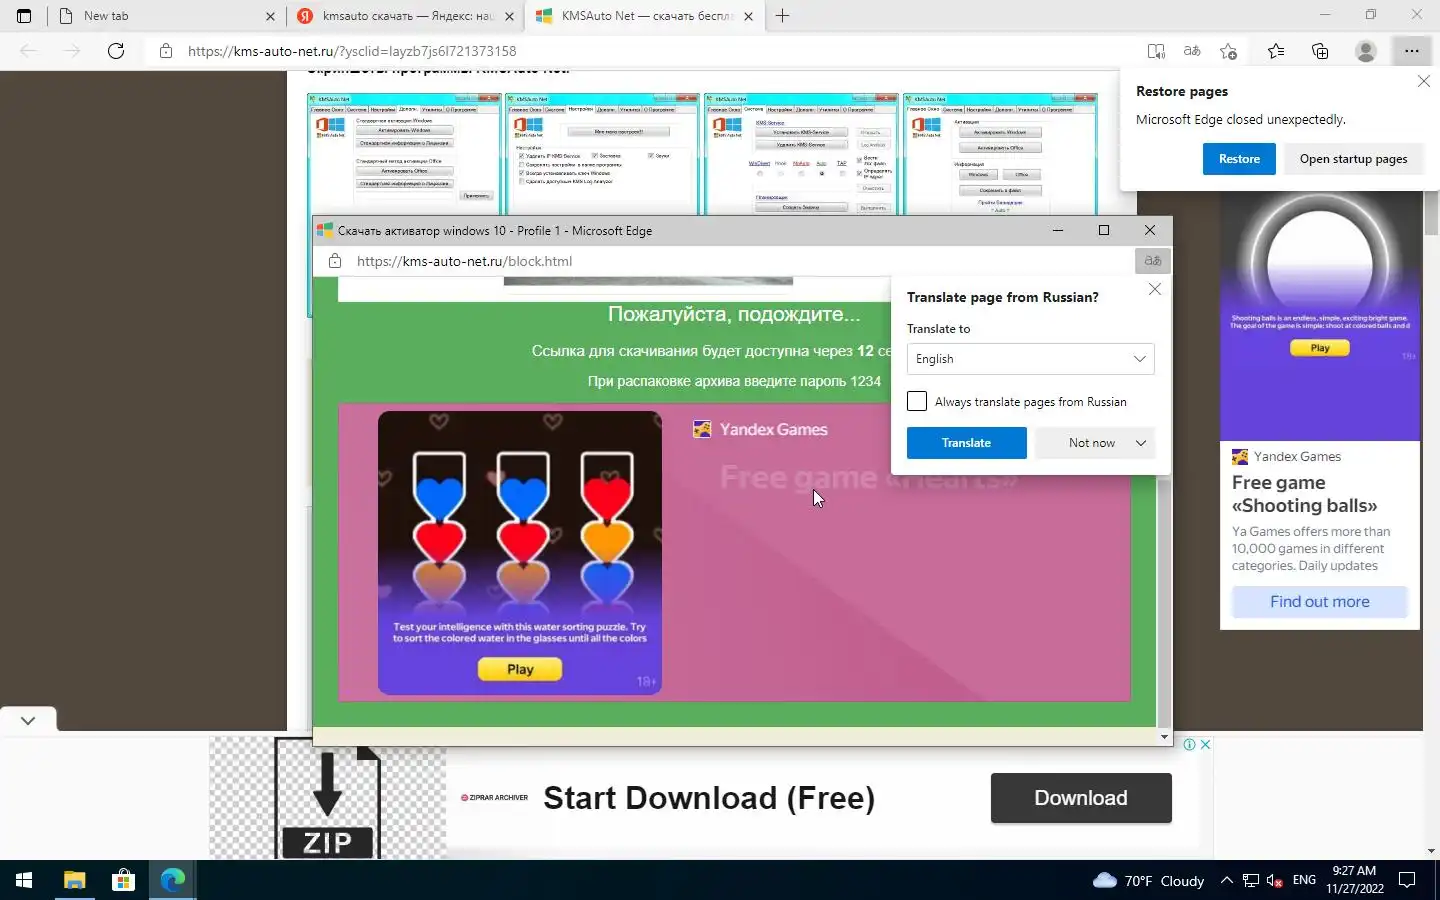Open the Windows Start menu
Viewport: 1440px width, 900px height.
(24, 880)
